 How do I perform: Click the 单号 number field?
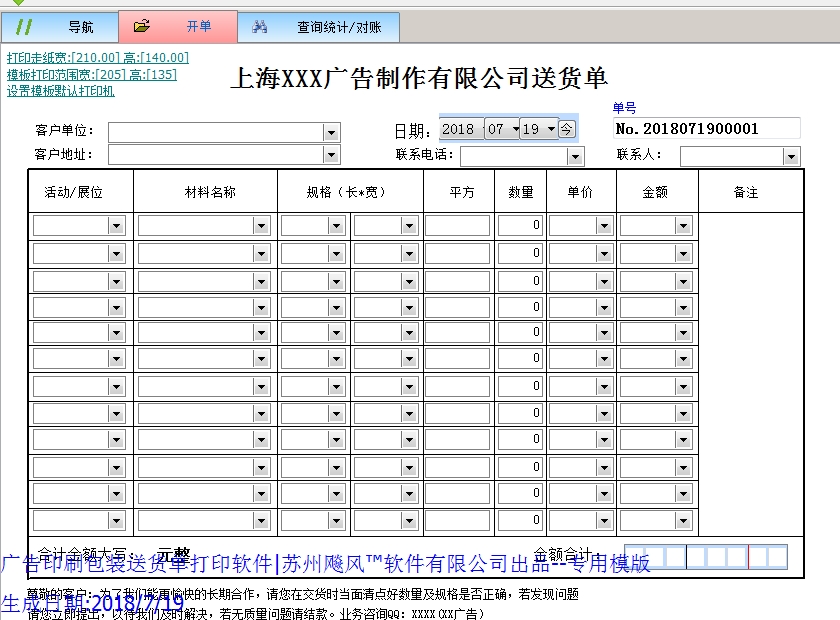(x=706, y=128)
